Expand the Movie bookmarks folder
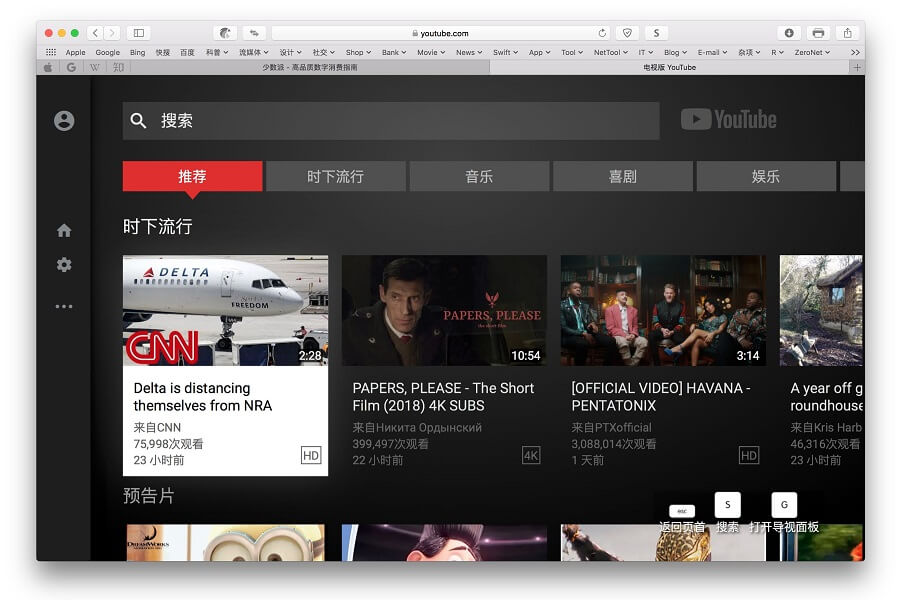900x600 pixels. (x=431, y=52)
